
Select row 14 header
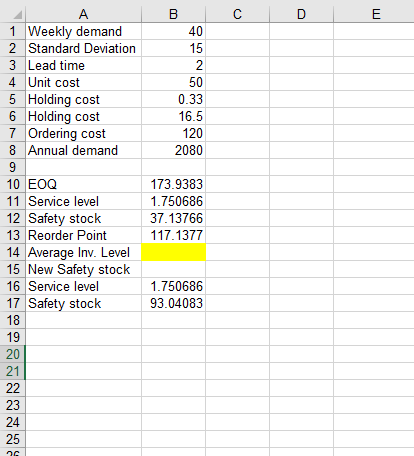(13, 252)
